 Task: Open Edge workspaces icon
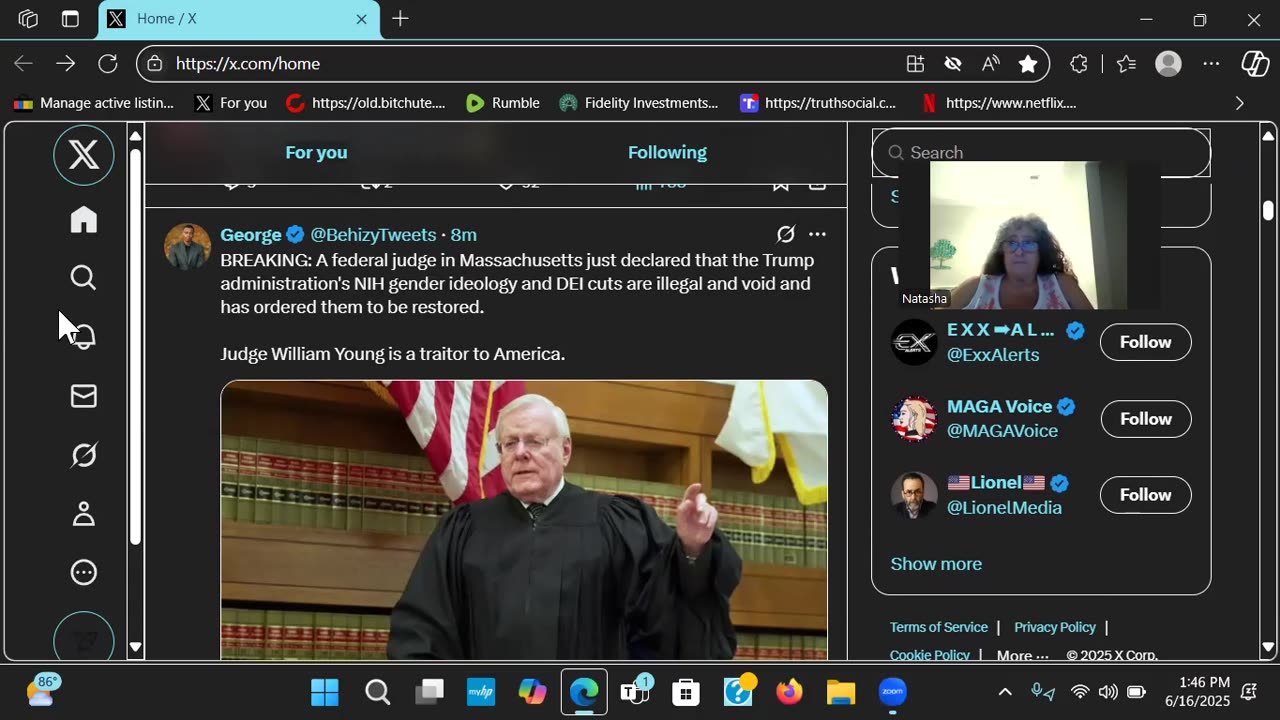coord(28,19)
